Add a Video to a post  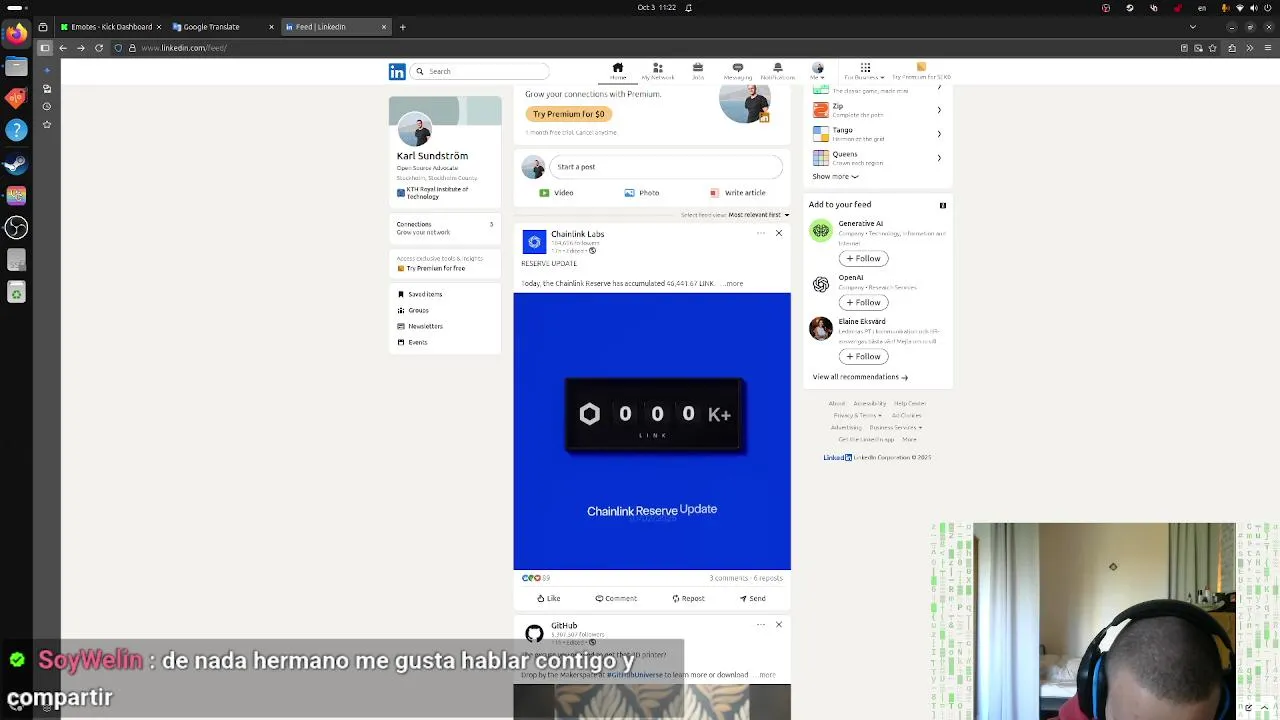click(557, 193)
